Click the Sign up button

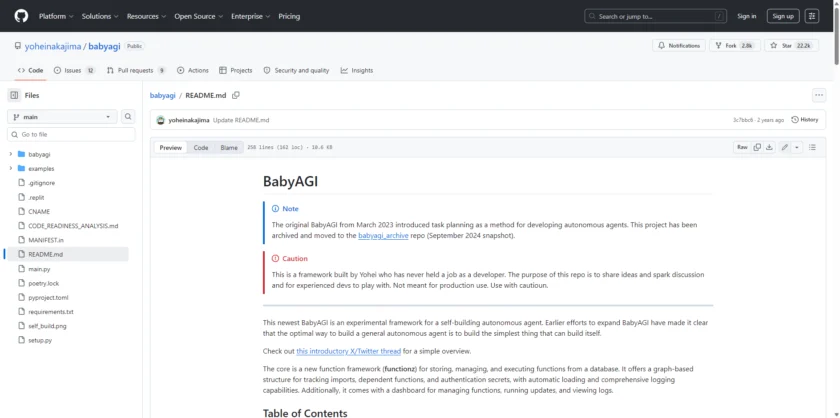pos(783,16)
